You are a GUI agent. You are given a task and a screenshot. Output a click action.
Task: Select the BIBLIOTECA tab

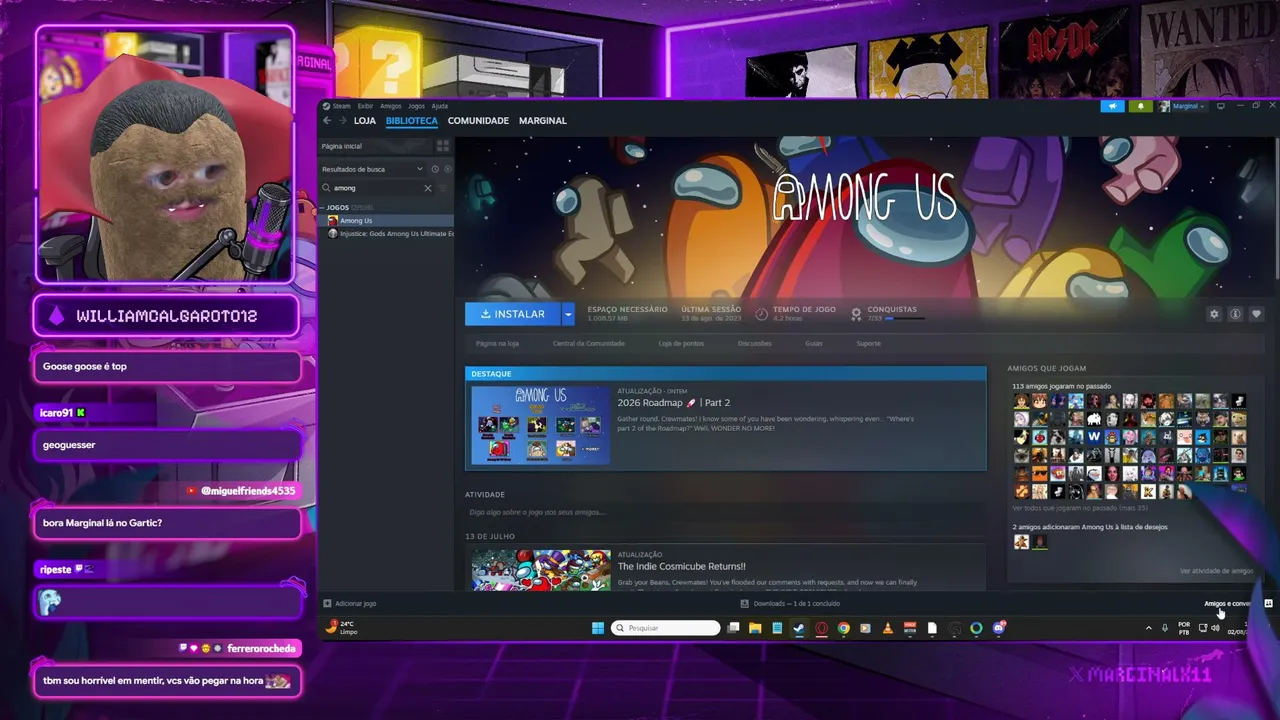[412, 121]
